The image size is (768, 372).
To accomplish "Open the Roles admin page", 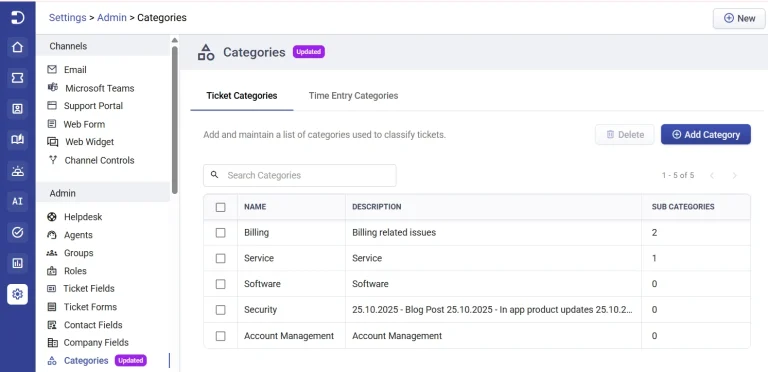I will point(75,271).
